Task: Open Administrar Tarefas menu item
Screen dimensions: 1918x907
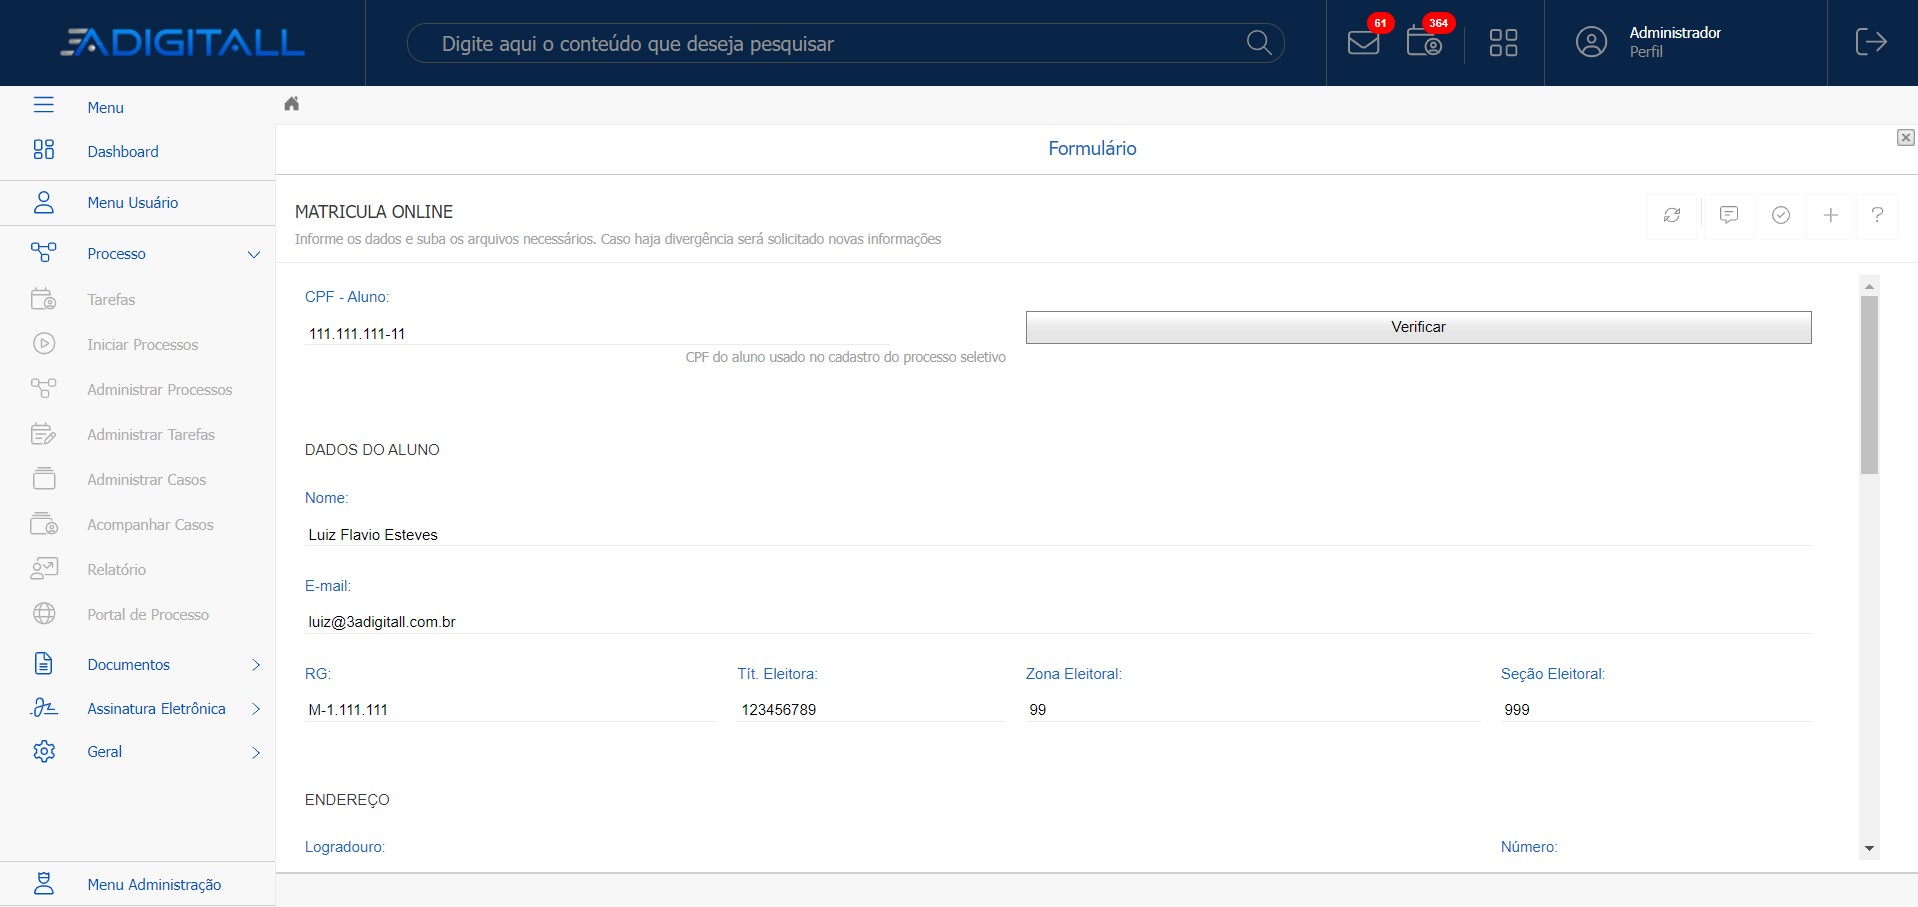Action: pyautogui.click(x=151, y=435)
